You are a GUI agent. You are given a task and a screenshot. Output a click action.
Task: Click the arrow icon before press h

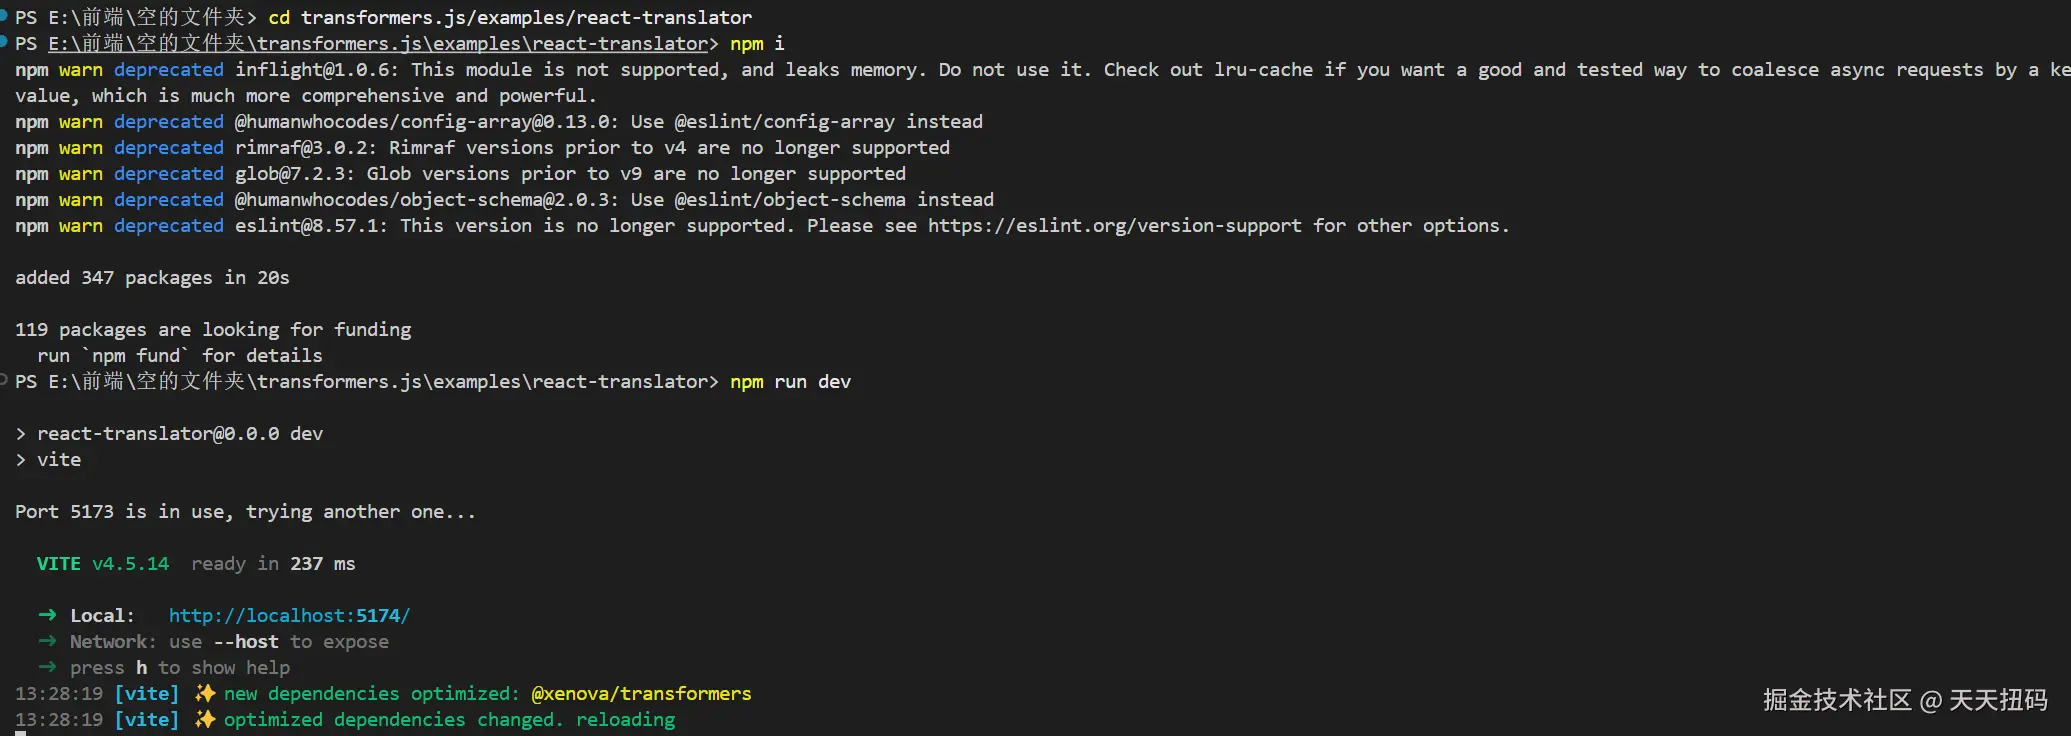[x=47, y=668]
